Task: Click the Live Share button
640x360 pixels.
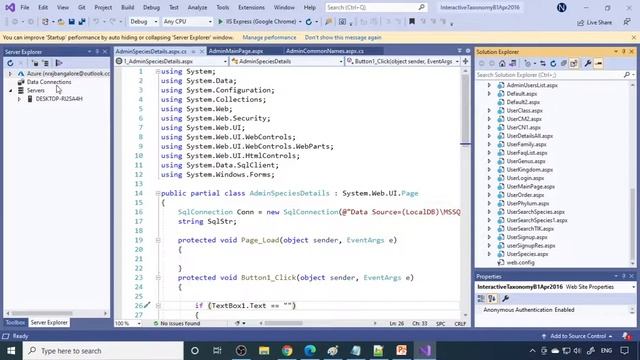Action: coord(595,22)
